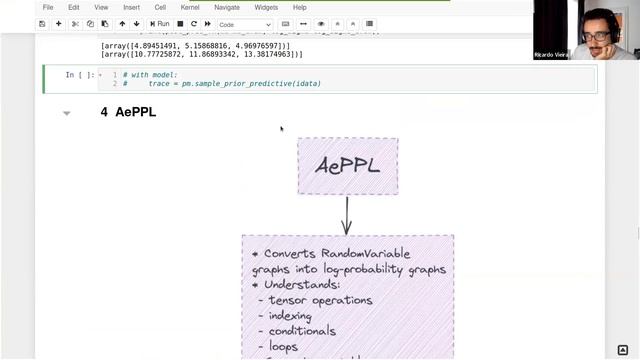640x360 pixels.
Task: Click the table of contents list icon
Action: point(369,24)
